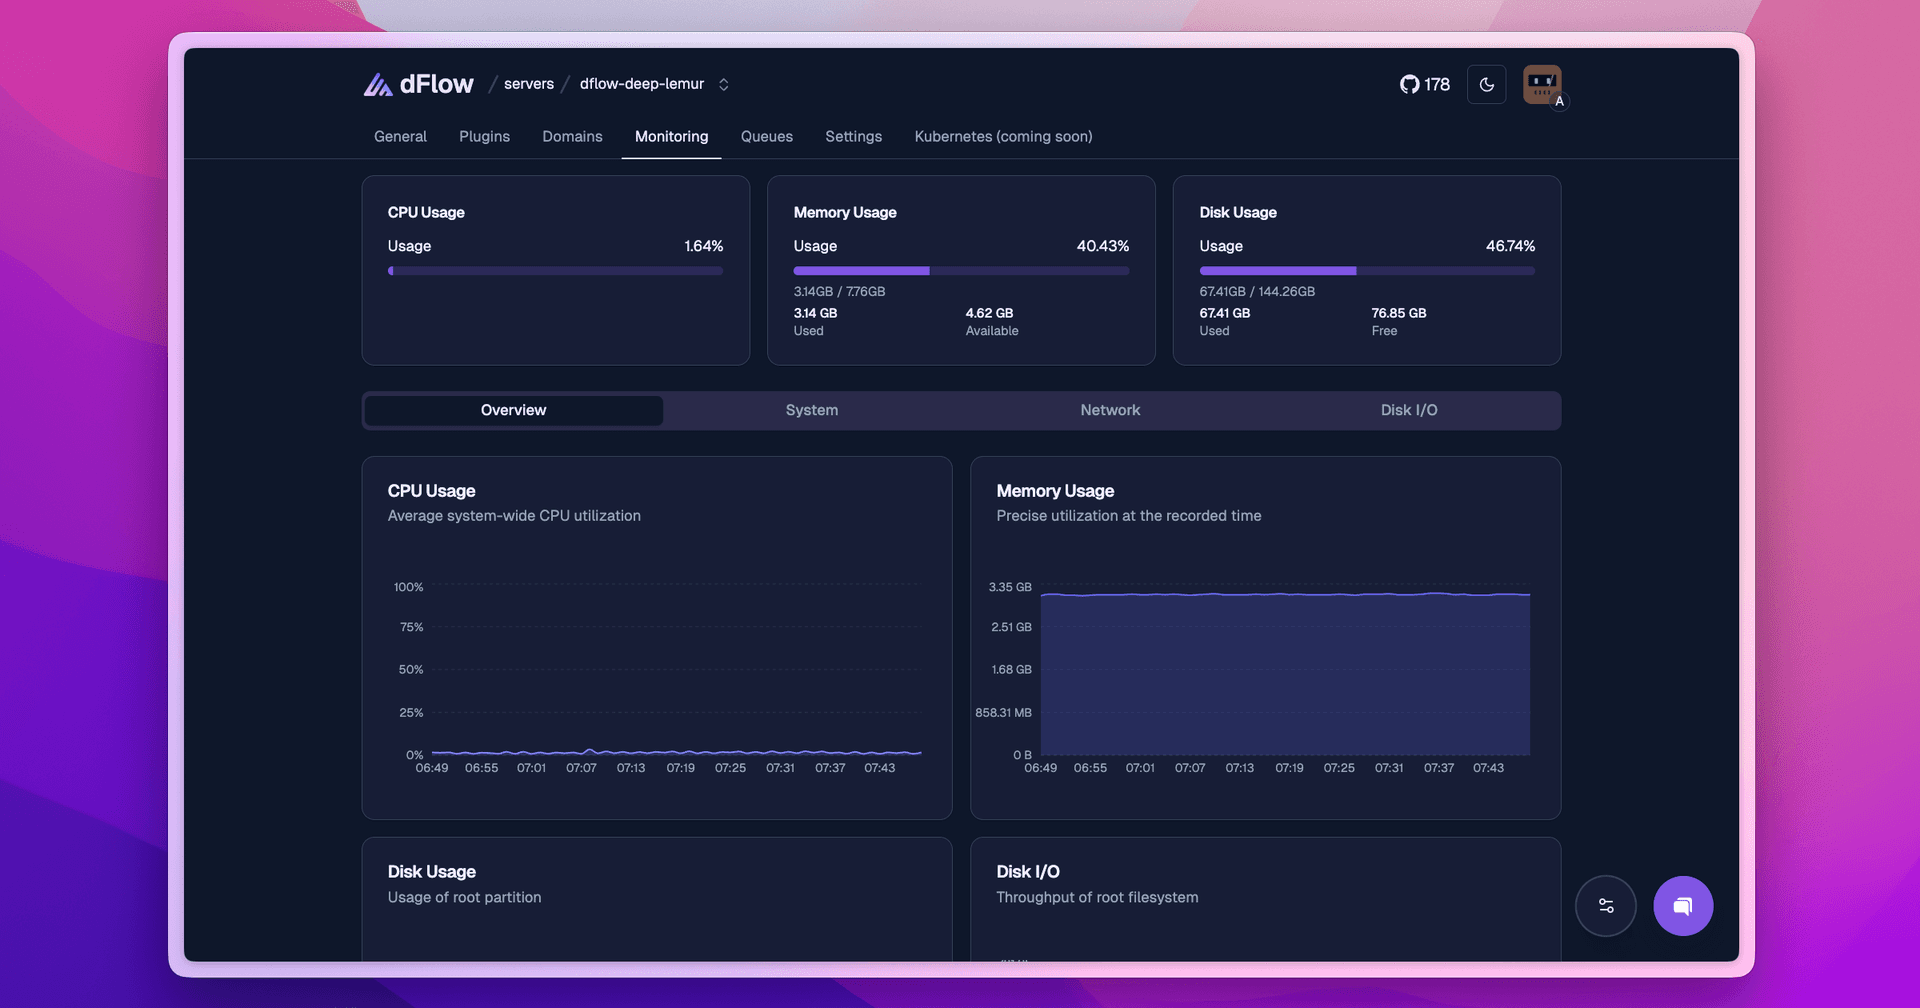Go to the Settings tab
Viewport: 1920px width, 1008px height.
pyautogui.click(x=853, y=137)
